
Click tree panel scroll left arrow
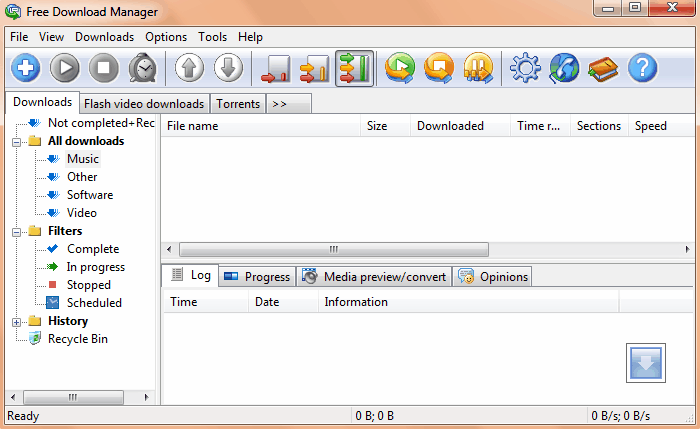(x=13, y=397)
